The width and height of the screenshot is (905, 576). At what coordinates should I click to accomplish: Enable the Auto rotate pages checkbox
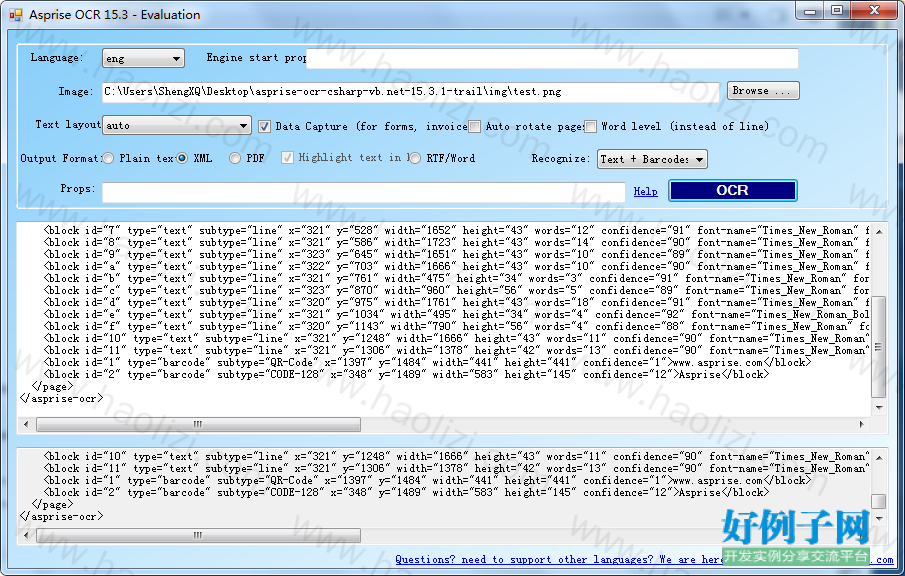pos(474,126)
